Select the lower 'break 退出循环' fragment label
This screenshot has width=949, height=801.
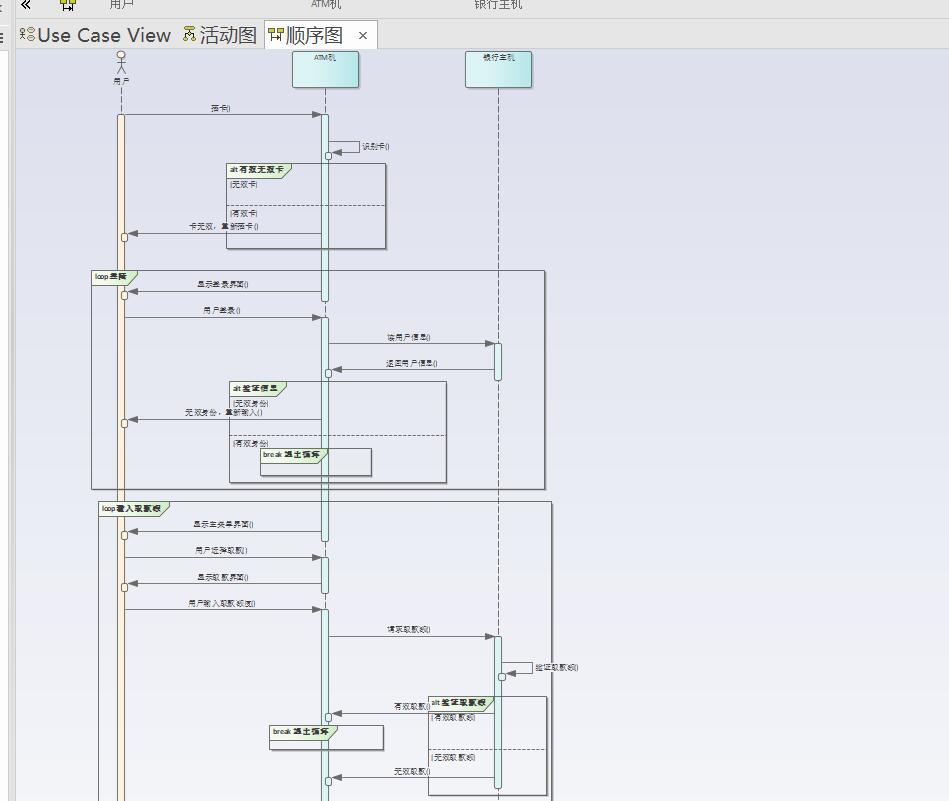pyautogui.click(x=303, y=731)
